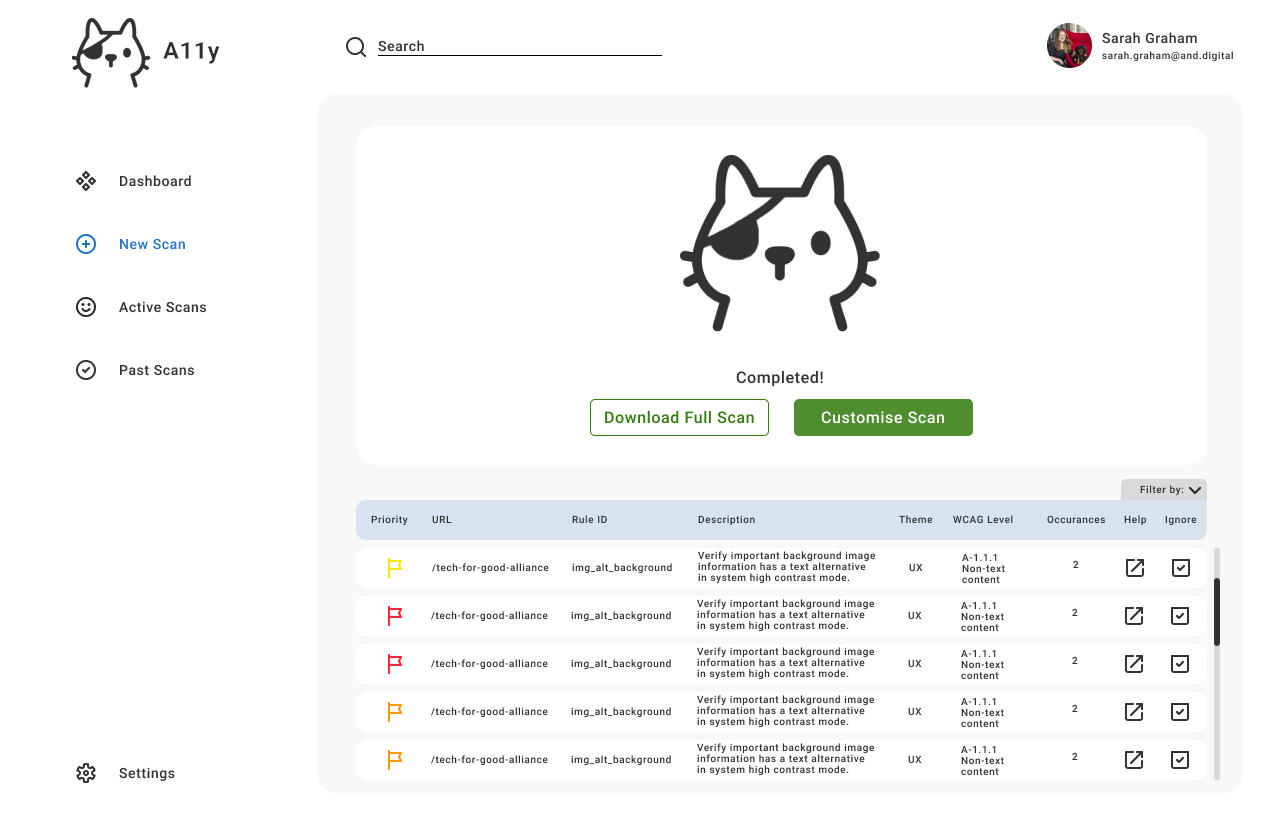
Task: Click the results table vertical scrollbar
Action: tap(1217, 612)
